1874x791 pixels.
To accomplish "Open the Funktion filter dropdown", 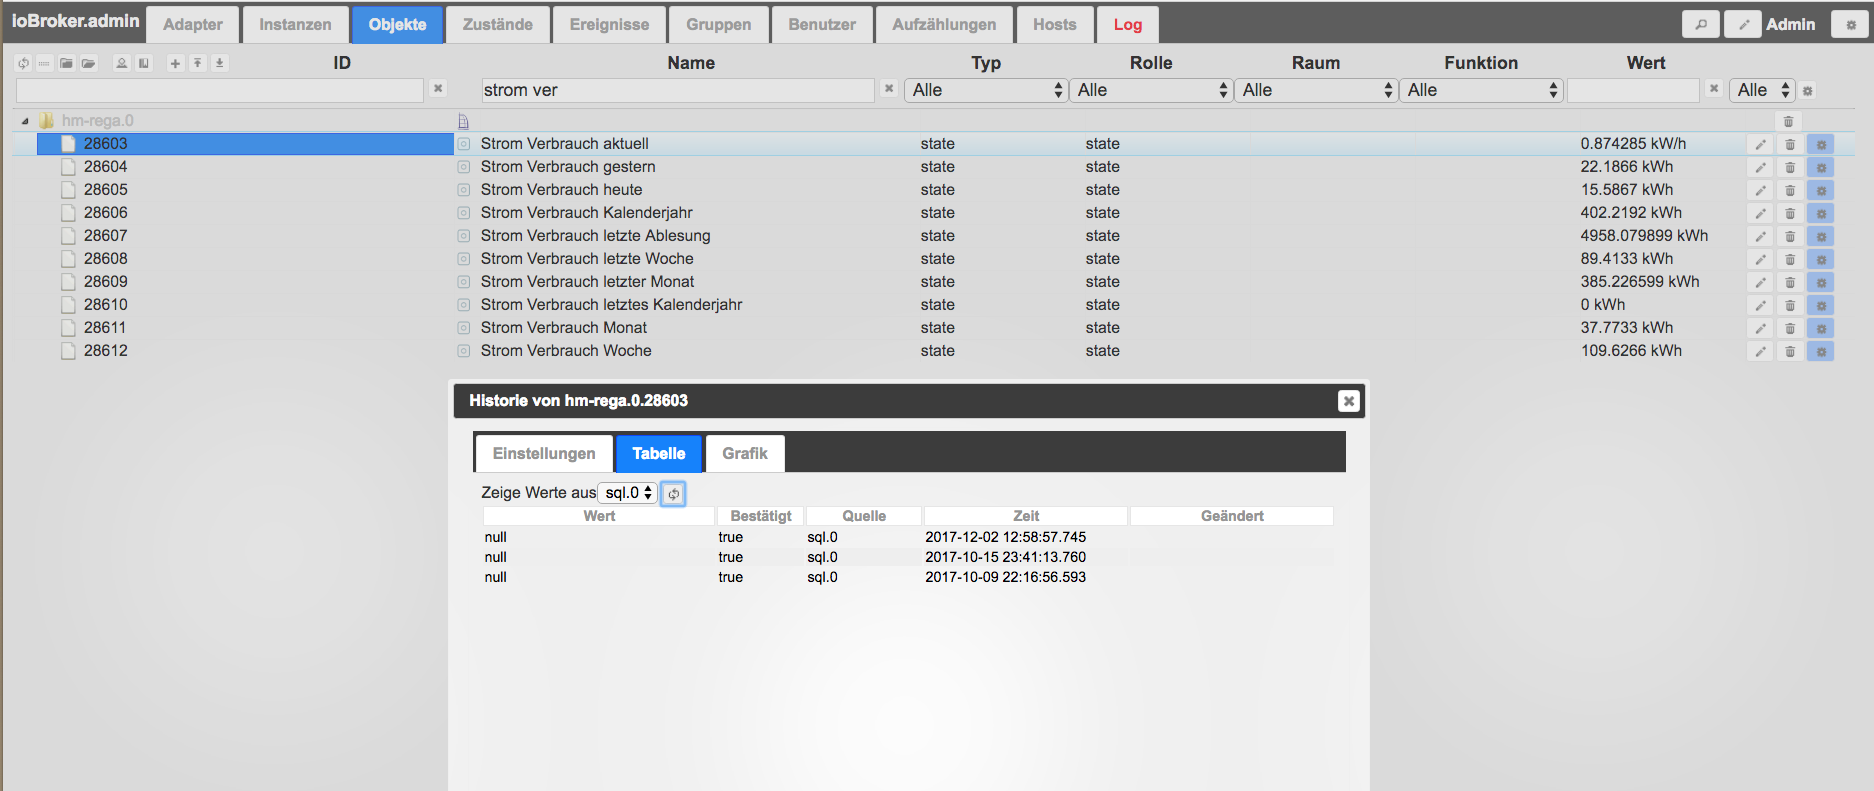I will 1481,90.
